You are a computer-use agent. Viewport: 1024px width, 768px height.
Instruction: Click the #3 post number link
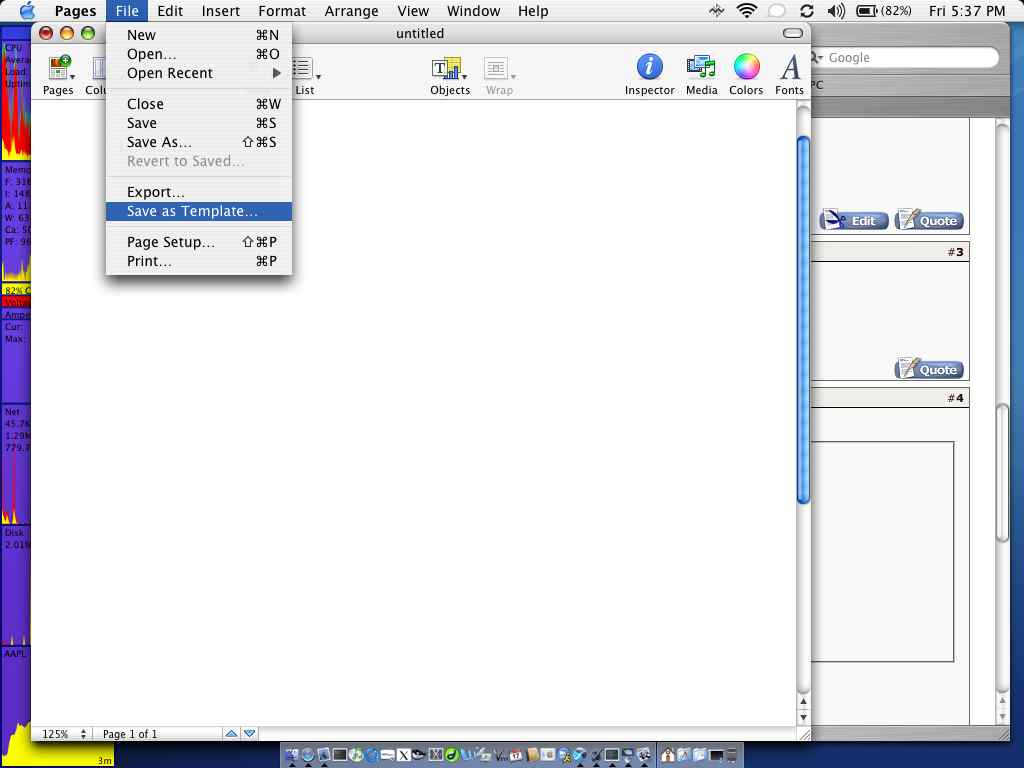click(x=955, y=252)
